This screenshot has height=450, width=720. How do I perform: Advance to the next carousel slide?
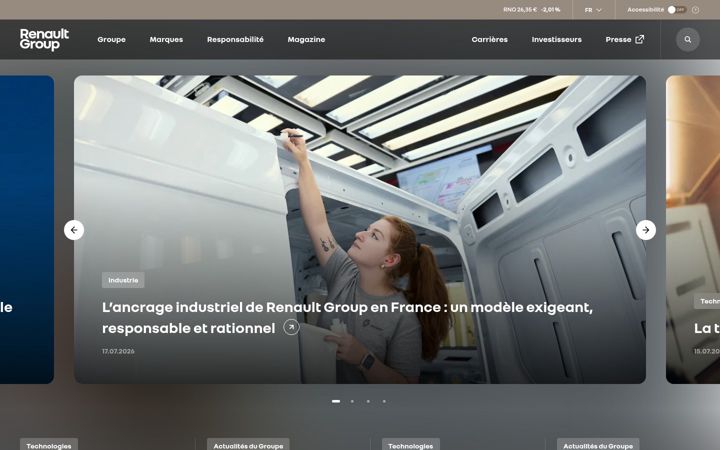click(x=646, y=230)
